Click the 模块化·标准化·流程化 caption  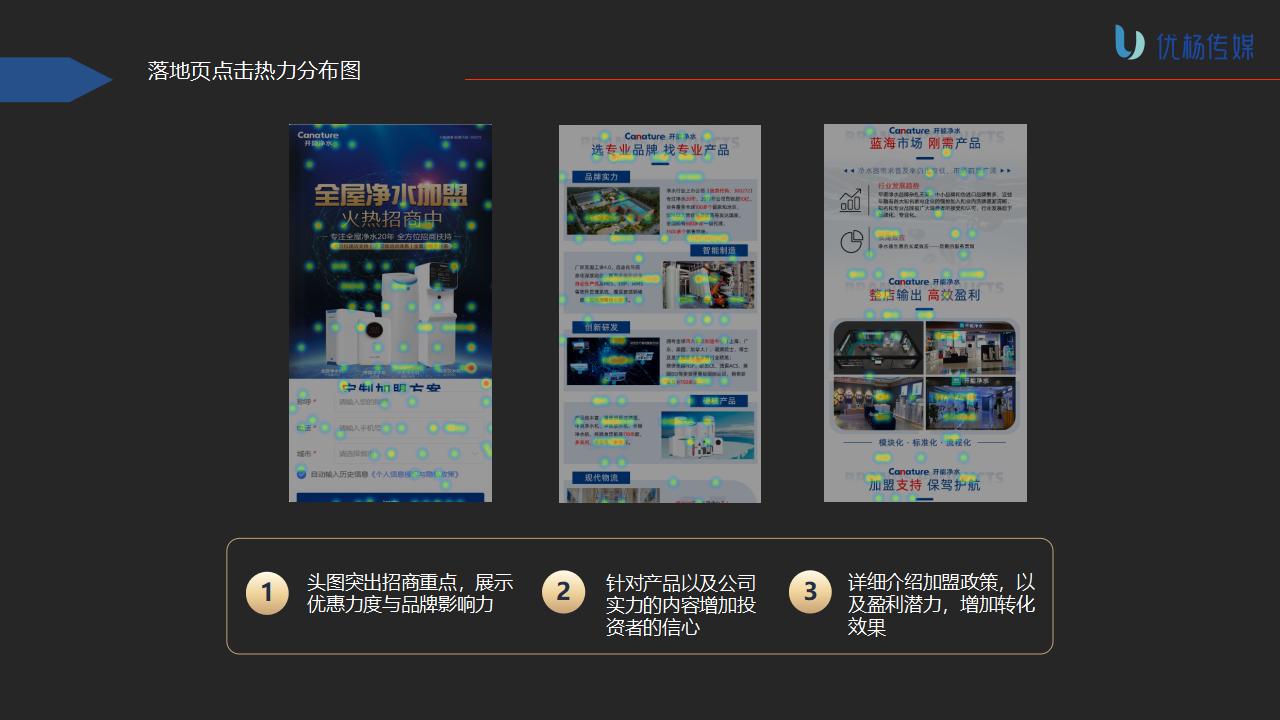tap(925, 442)
